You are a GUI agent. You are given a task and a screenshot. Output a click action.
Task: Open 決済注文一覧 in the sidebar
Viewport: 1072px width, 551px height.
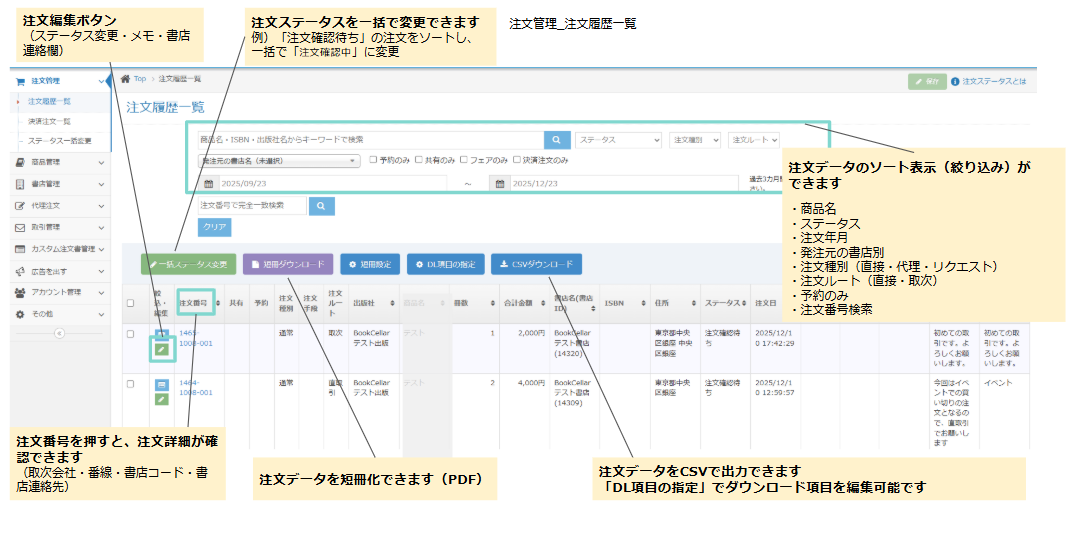click(x=49, y=121)
